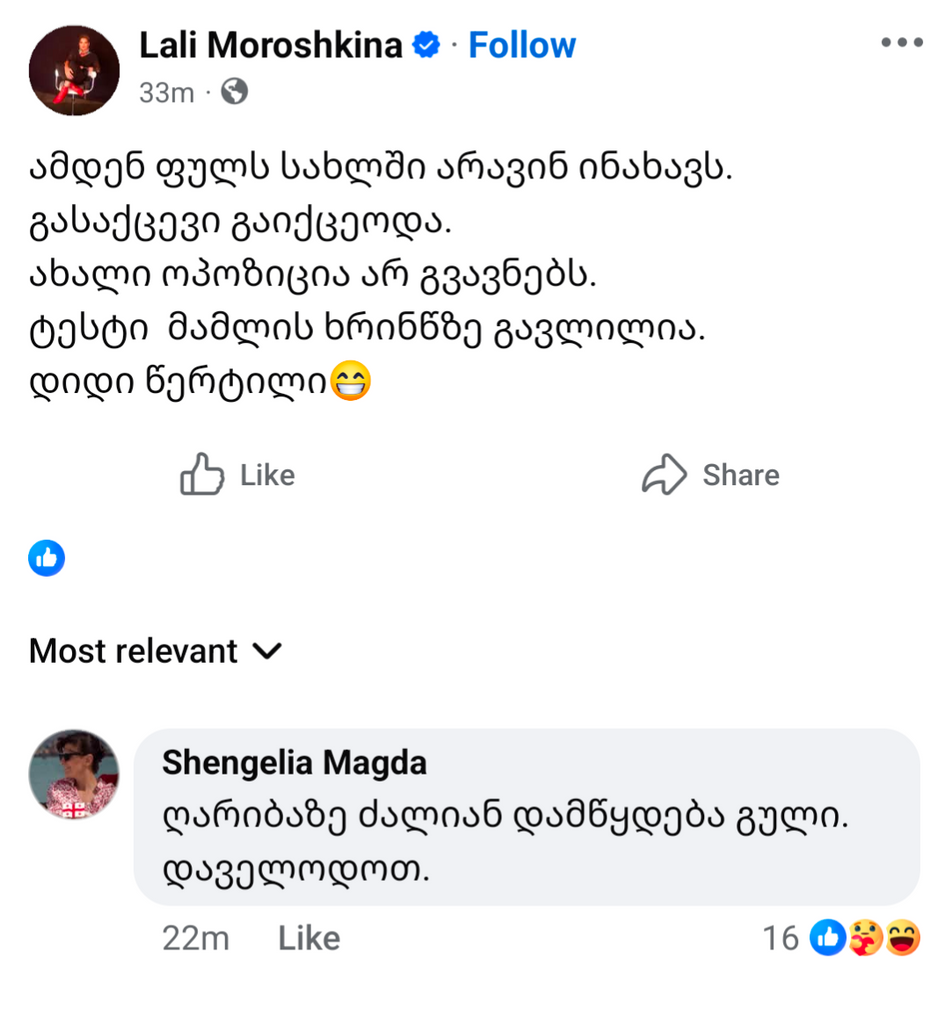This screenshot has height=1024, width=948.
Task: Click the 22m comment timestamp
Action: (x=195, y=938)
